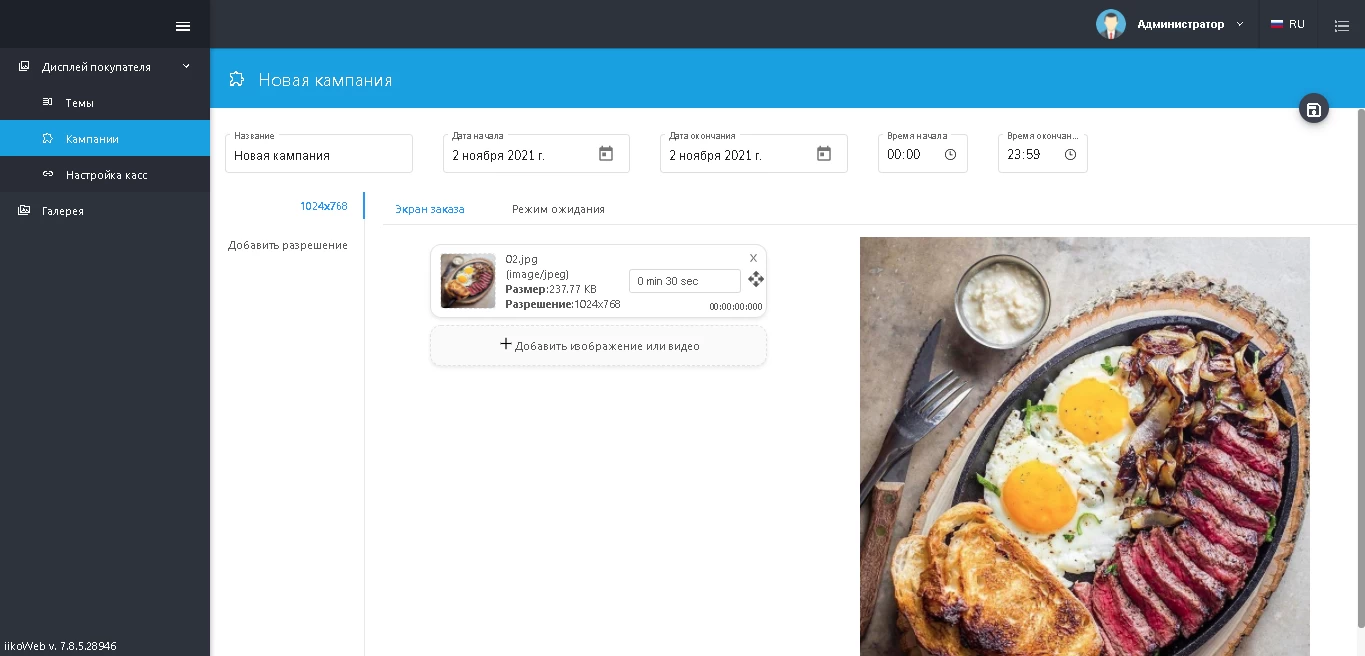Viewport: 1365px width, 656px height.
Task: Click the end time clock icon
Action: point(1070,155)
